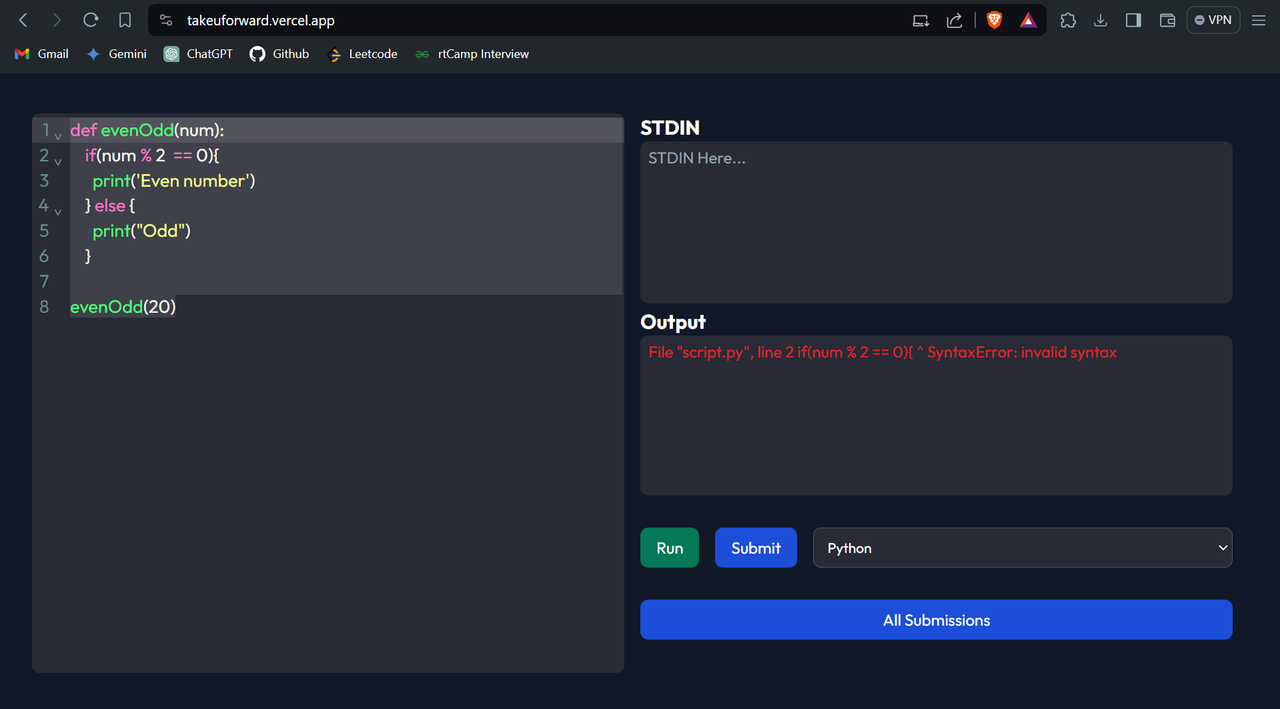Share this page via share icon

pos(954,20)
